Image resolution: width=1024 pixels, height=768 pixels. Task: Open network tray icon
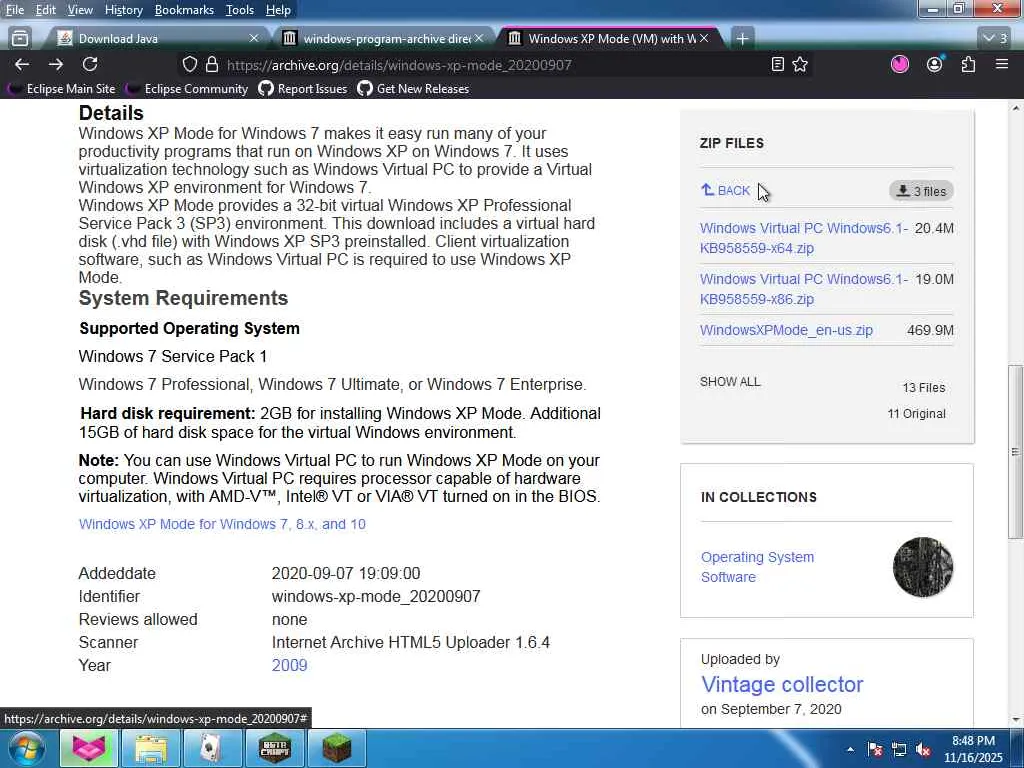point(899,750)
